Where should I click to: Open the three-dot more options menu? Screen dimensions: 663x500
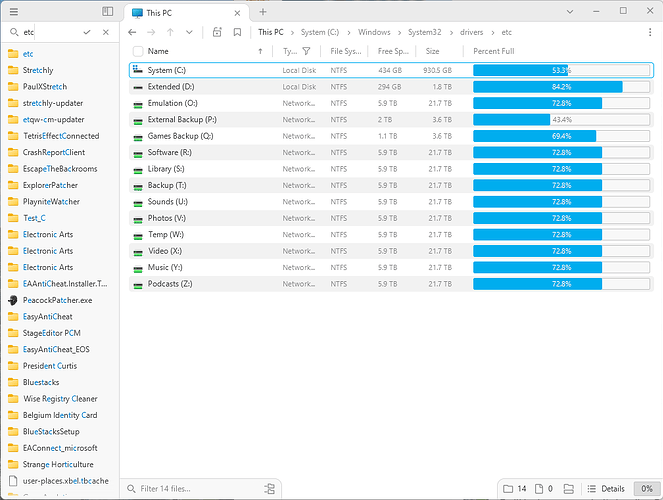click(650, 32)
